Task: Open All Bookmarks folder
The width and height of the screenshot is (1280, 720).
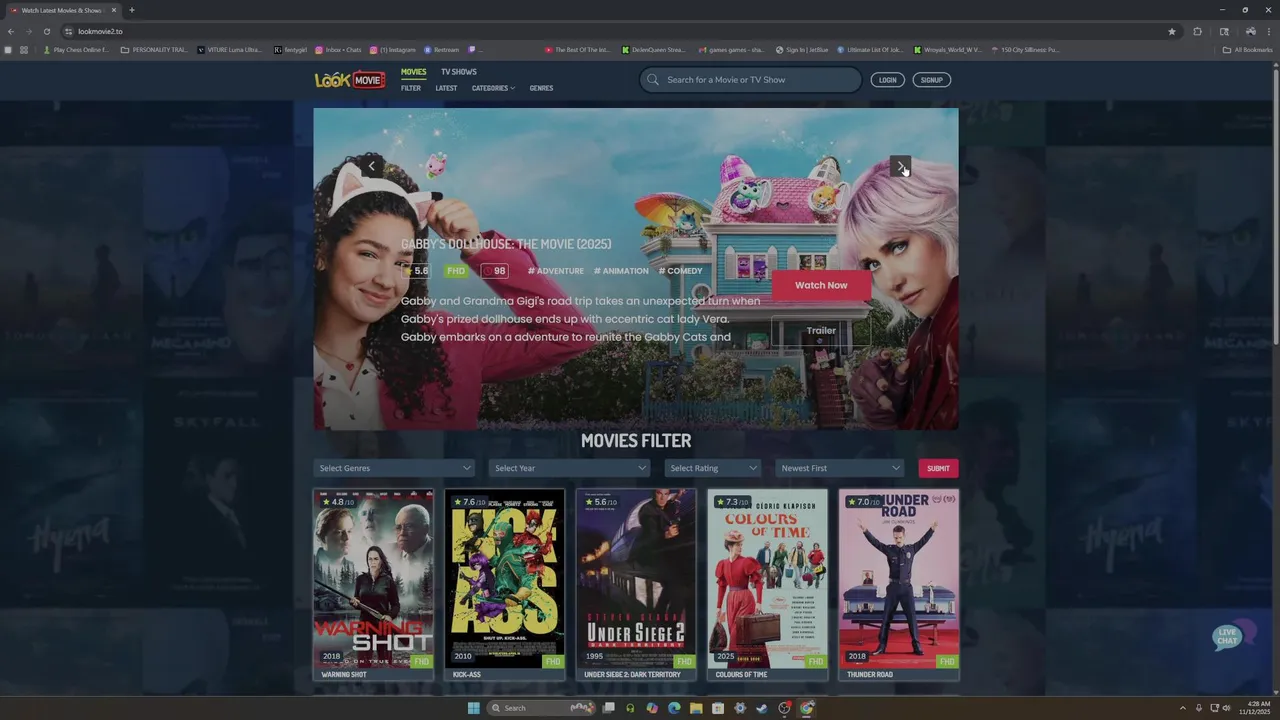Action: click(1248, 49)
